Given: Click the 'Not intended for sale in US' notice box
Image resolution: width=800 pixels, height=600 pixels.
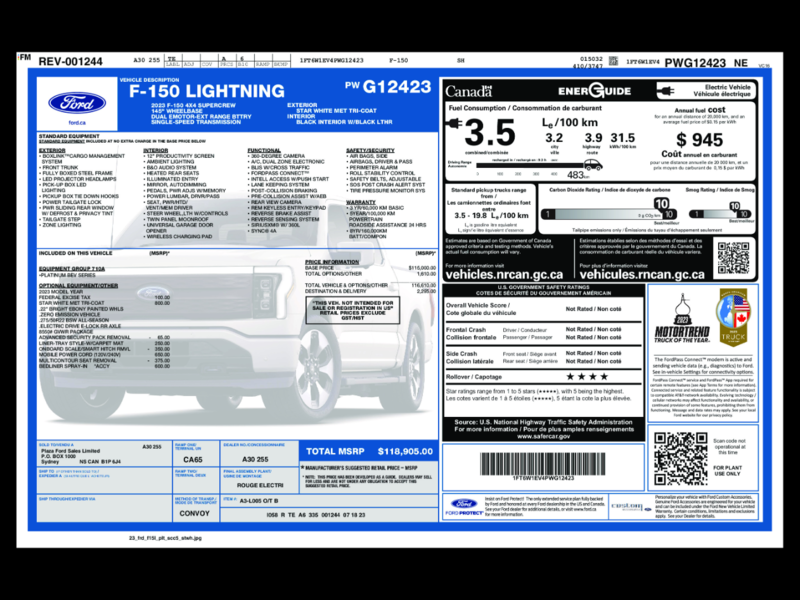Looking at the screenshot, I should point(353,310).
